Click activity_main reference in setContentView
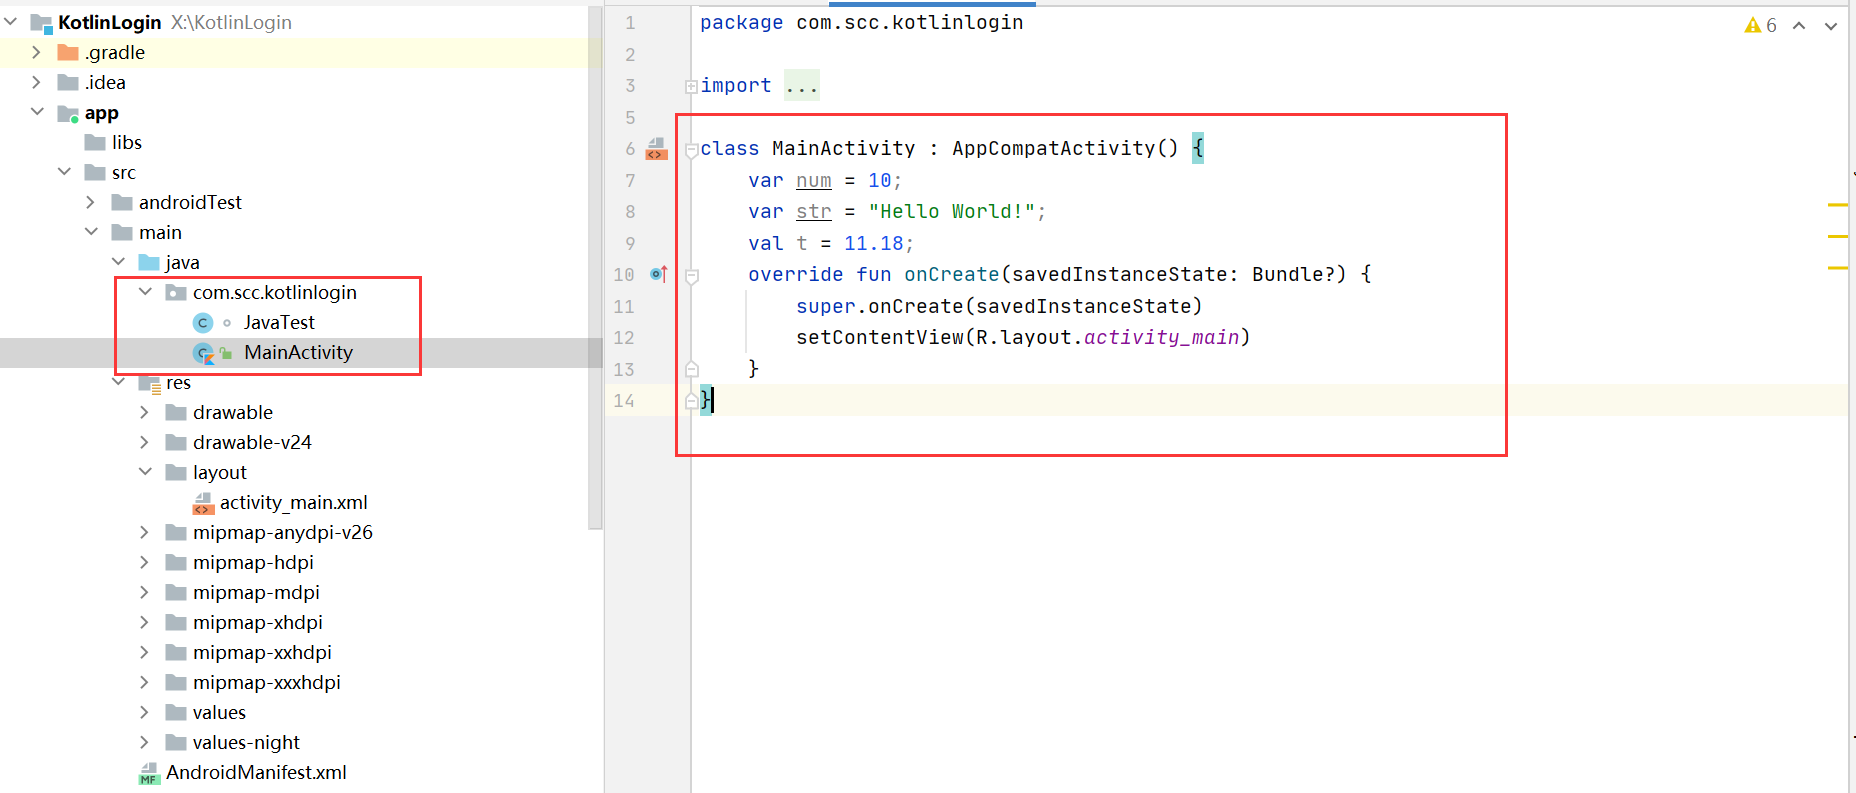 1162,337
